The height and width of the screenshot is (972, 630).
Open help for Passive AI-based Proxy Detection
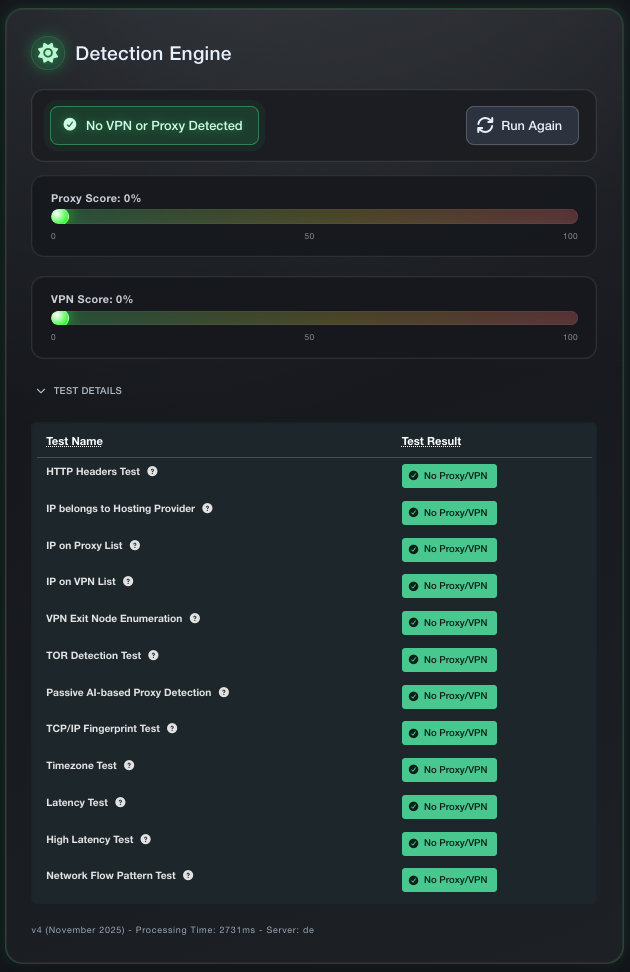[x=224, y=692]
